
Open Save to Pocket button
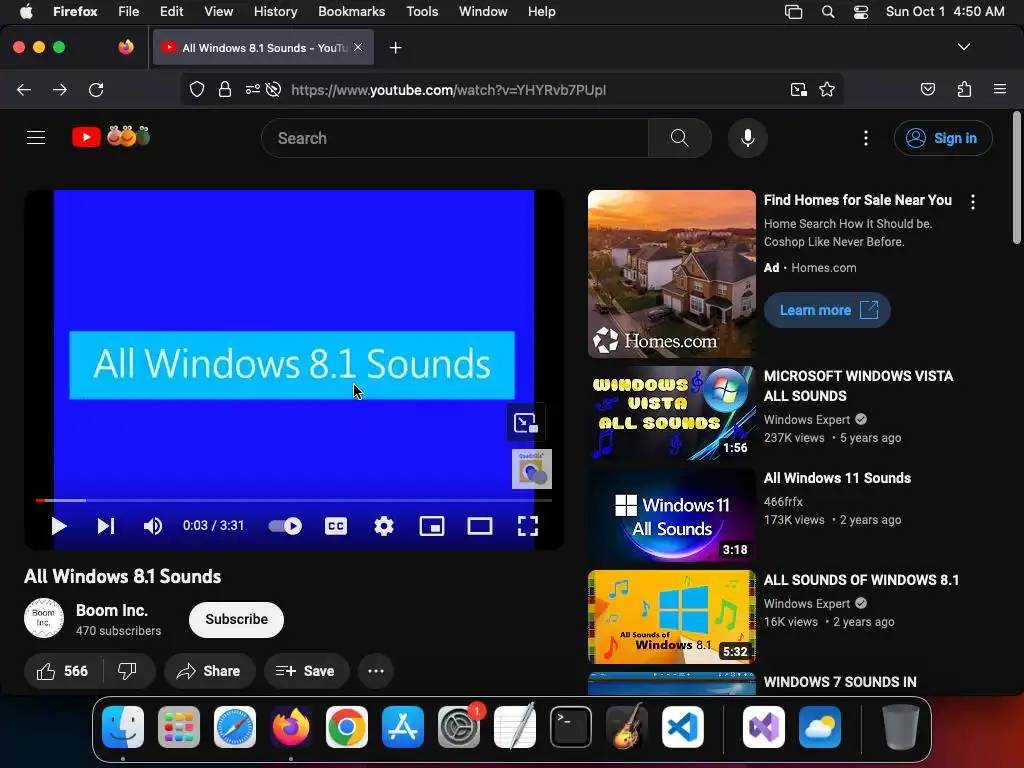click(x=928, y=89)
